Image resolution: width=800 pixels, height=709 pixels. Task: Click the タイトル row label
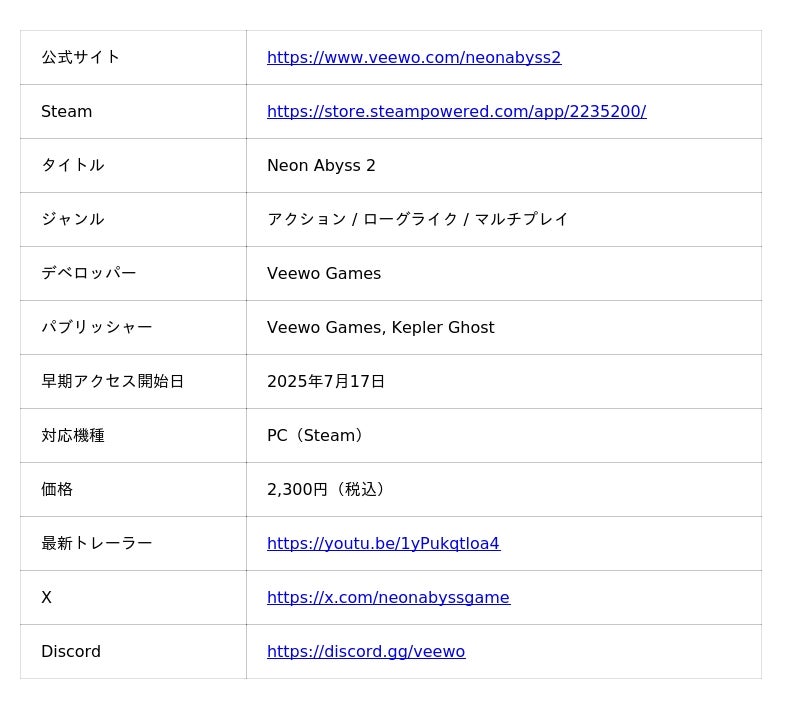pos(72,166)
